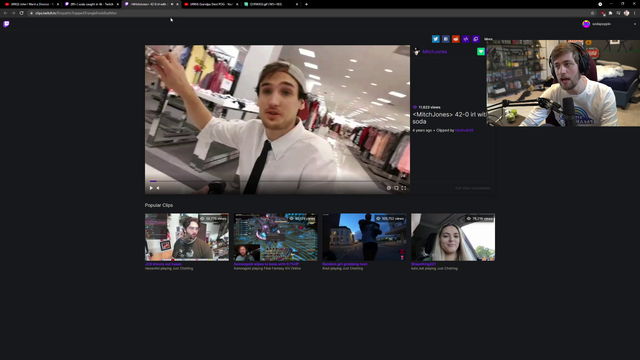640x360 pixels.
Task: Click the 'ShaunKing221' clip title link
Action: [x=423, y=264]
